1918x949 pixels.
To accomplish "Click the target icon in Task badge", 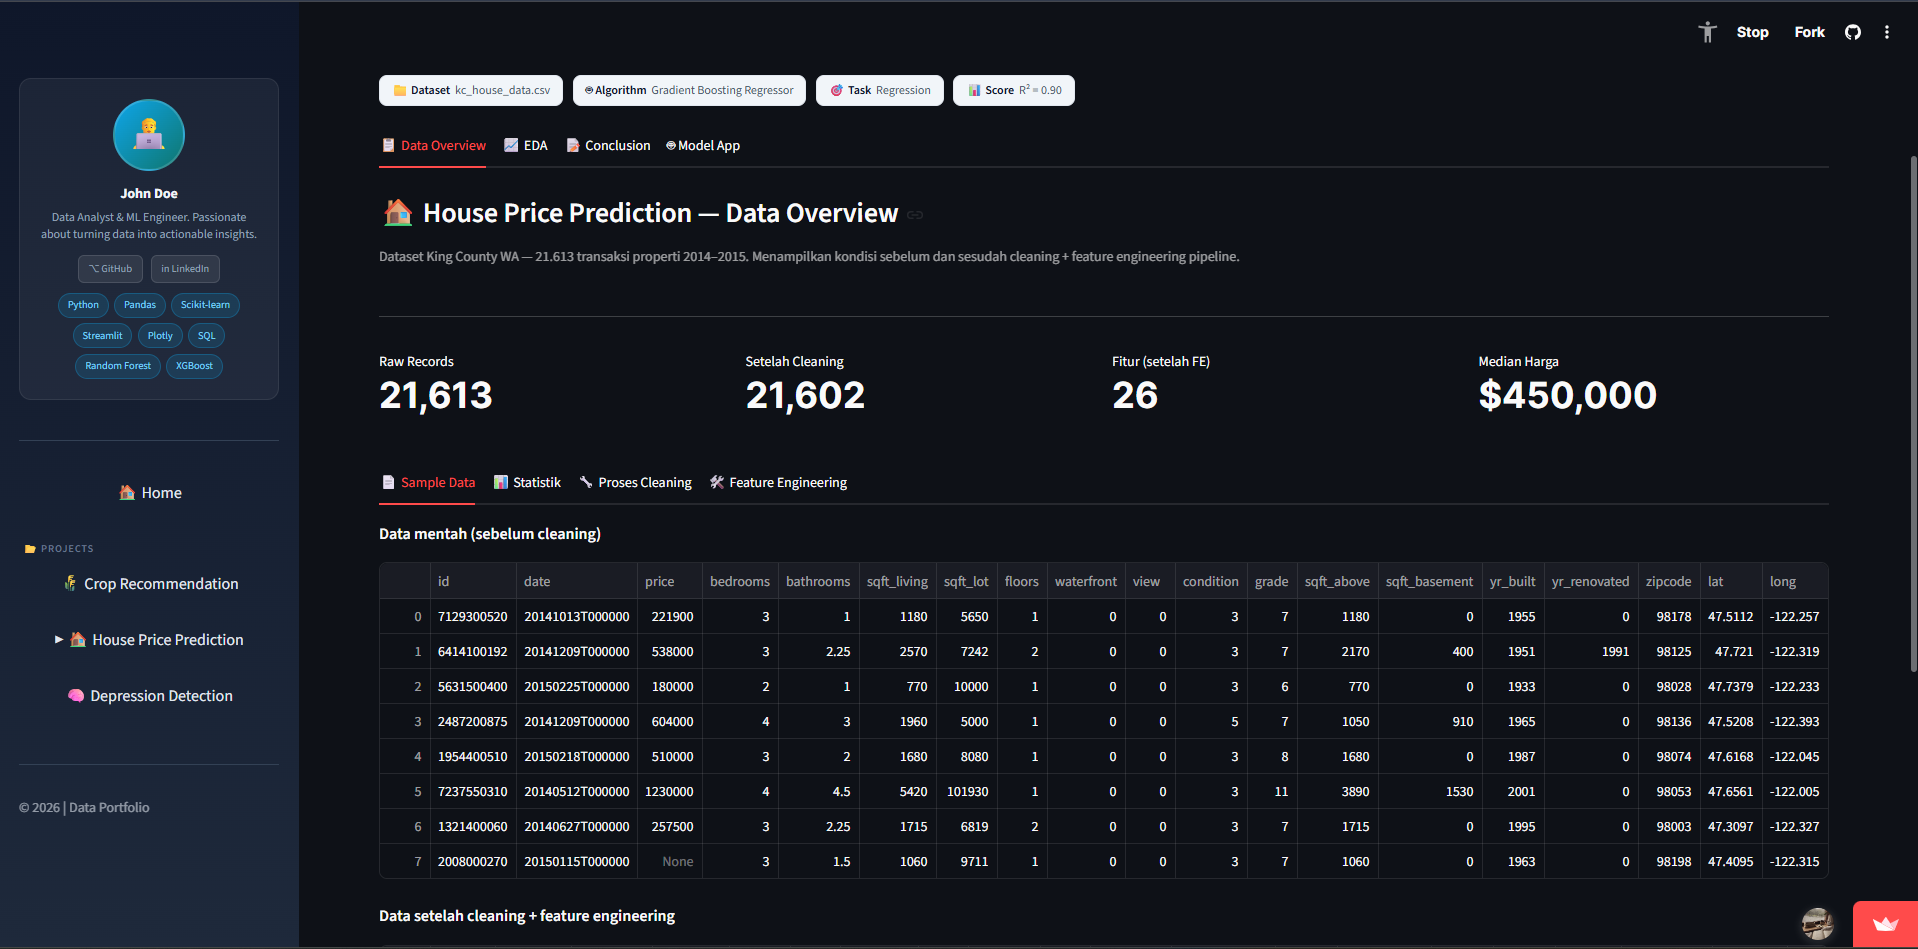I will (x=837, y=90).
